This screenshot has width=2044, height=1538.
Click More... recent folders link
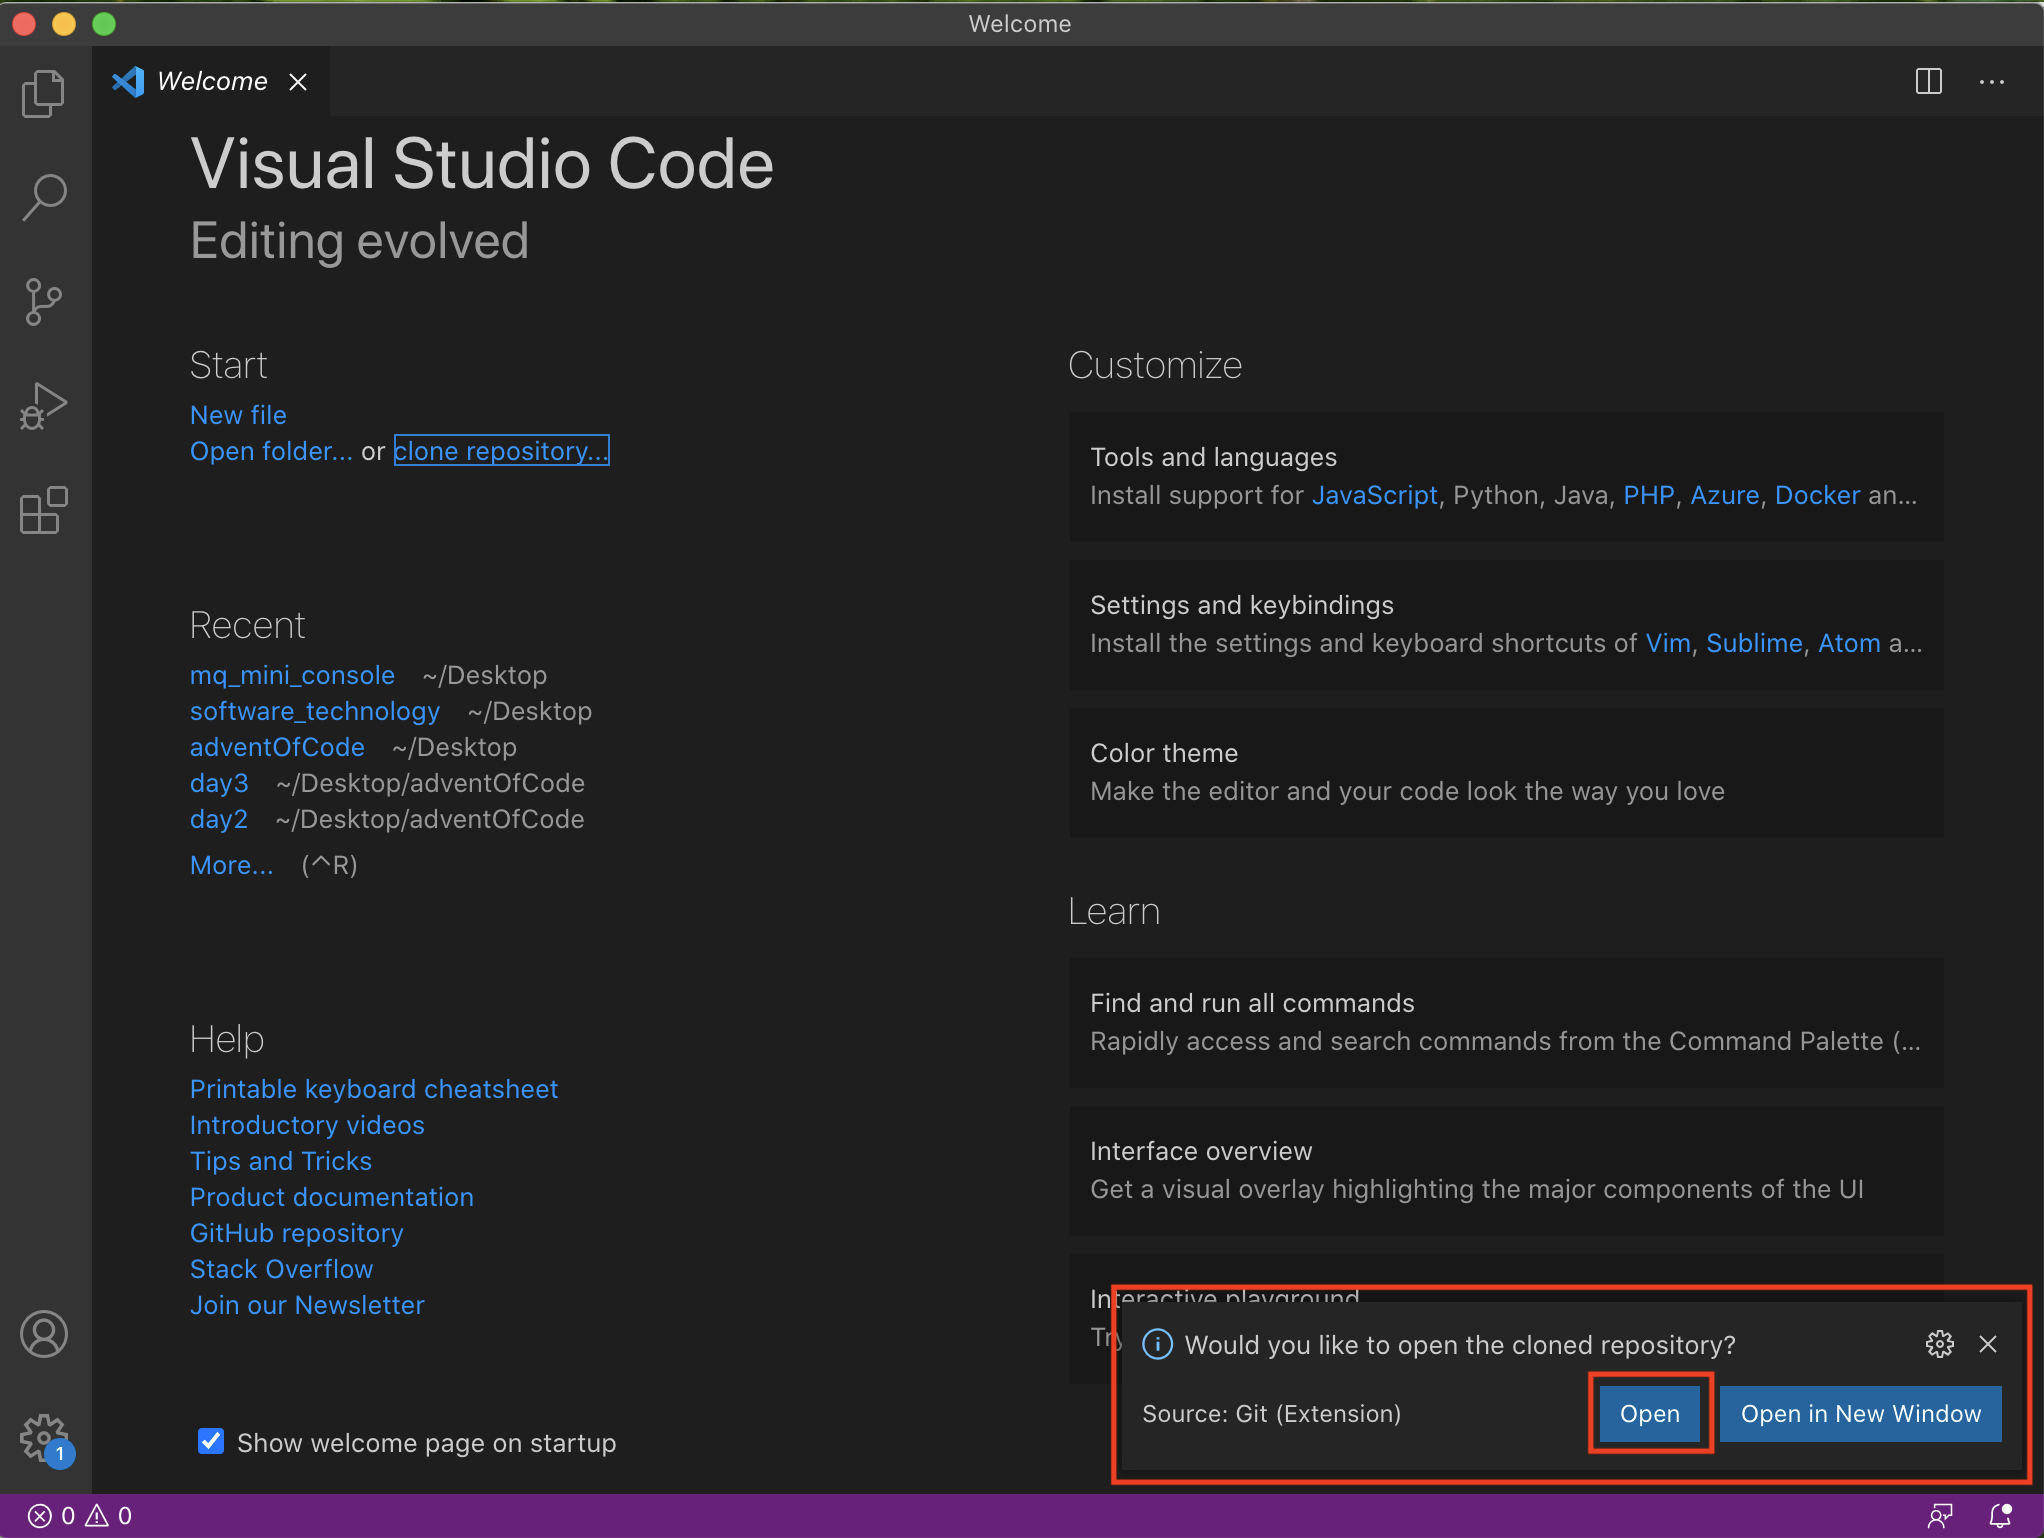click(x=231, y=865)
